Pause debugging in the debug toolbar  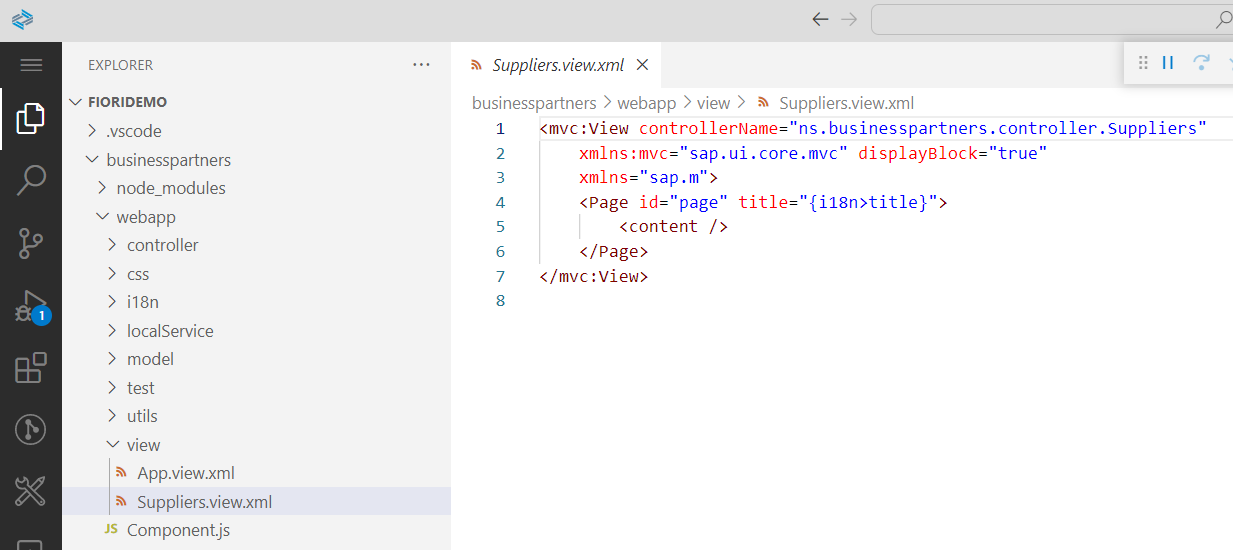pos(1167,63)
